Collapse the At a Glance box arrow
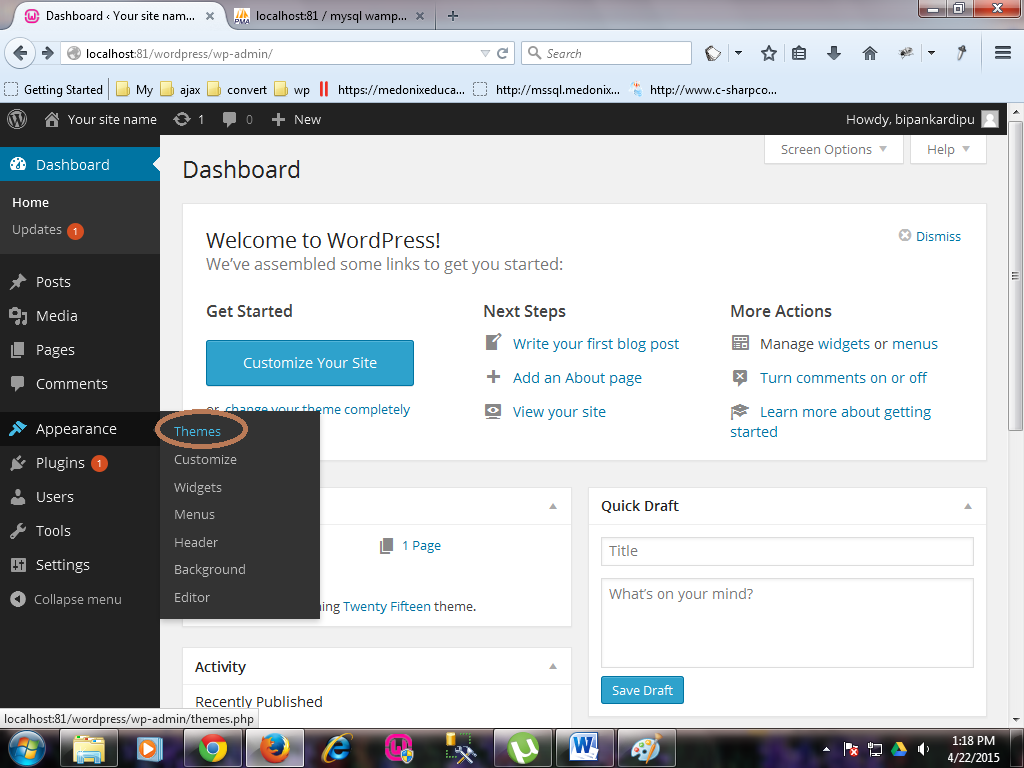1024x768 pixels. coord(552,506)
